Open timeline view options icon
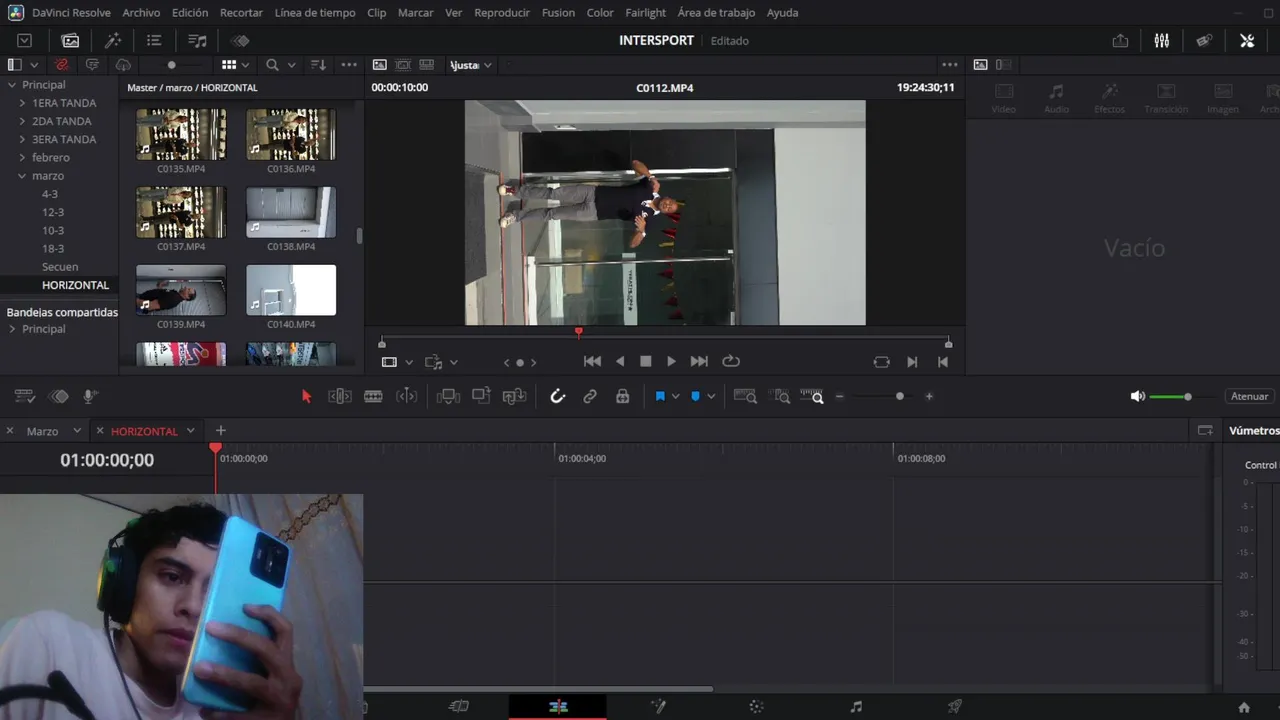Viewport: 1280px width, 720px height. (x=24, y=396)
